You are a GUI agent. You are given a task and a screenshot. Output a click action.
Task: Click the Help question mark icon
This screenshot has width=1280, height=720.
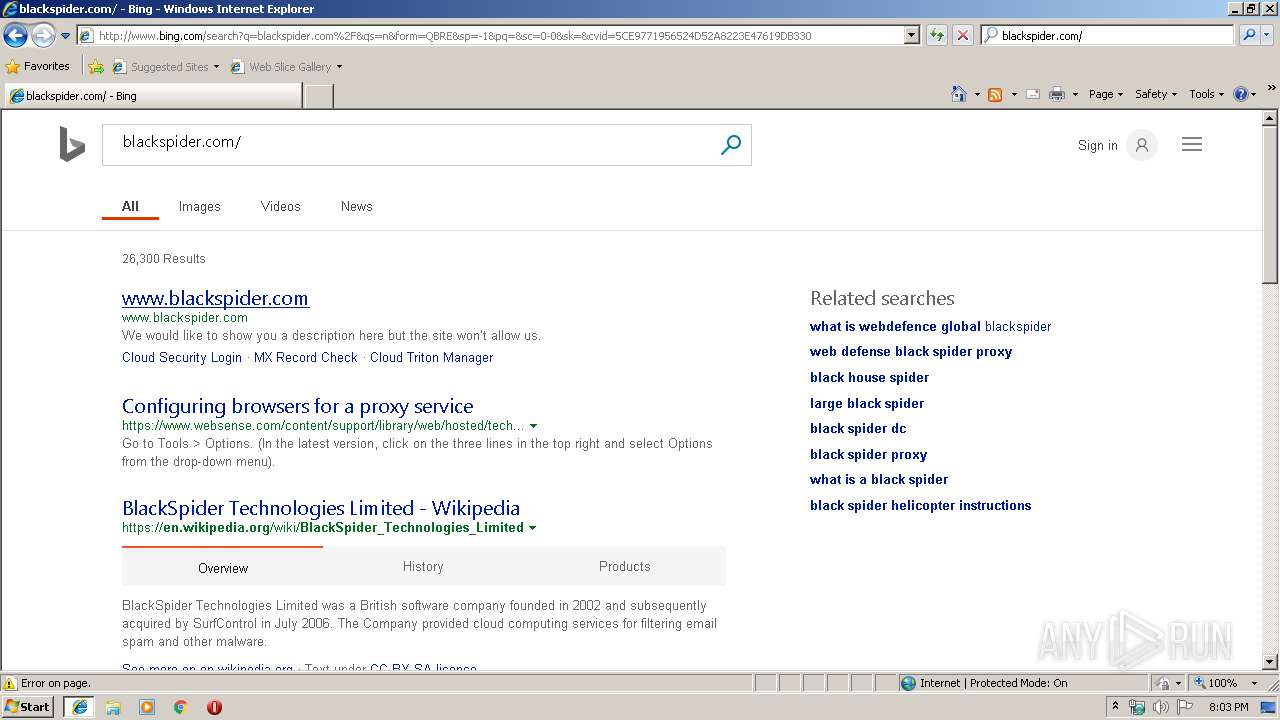click(1241, 94)
